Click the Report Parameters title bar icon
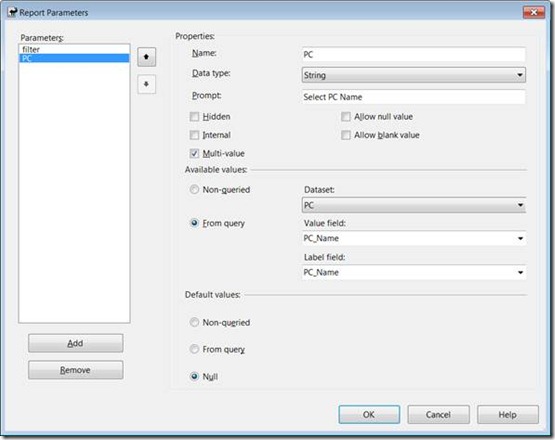The image size is (555, 440). click(12, 12)
